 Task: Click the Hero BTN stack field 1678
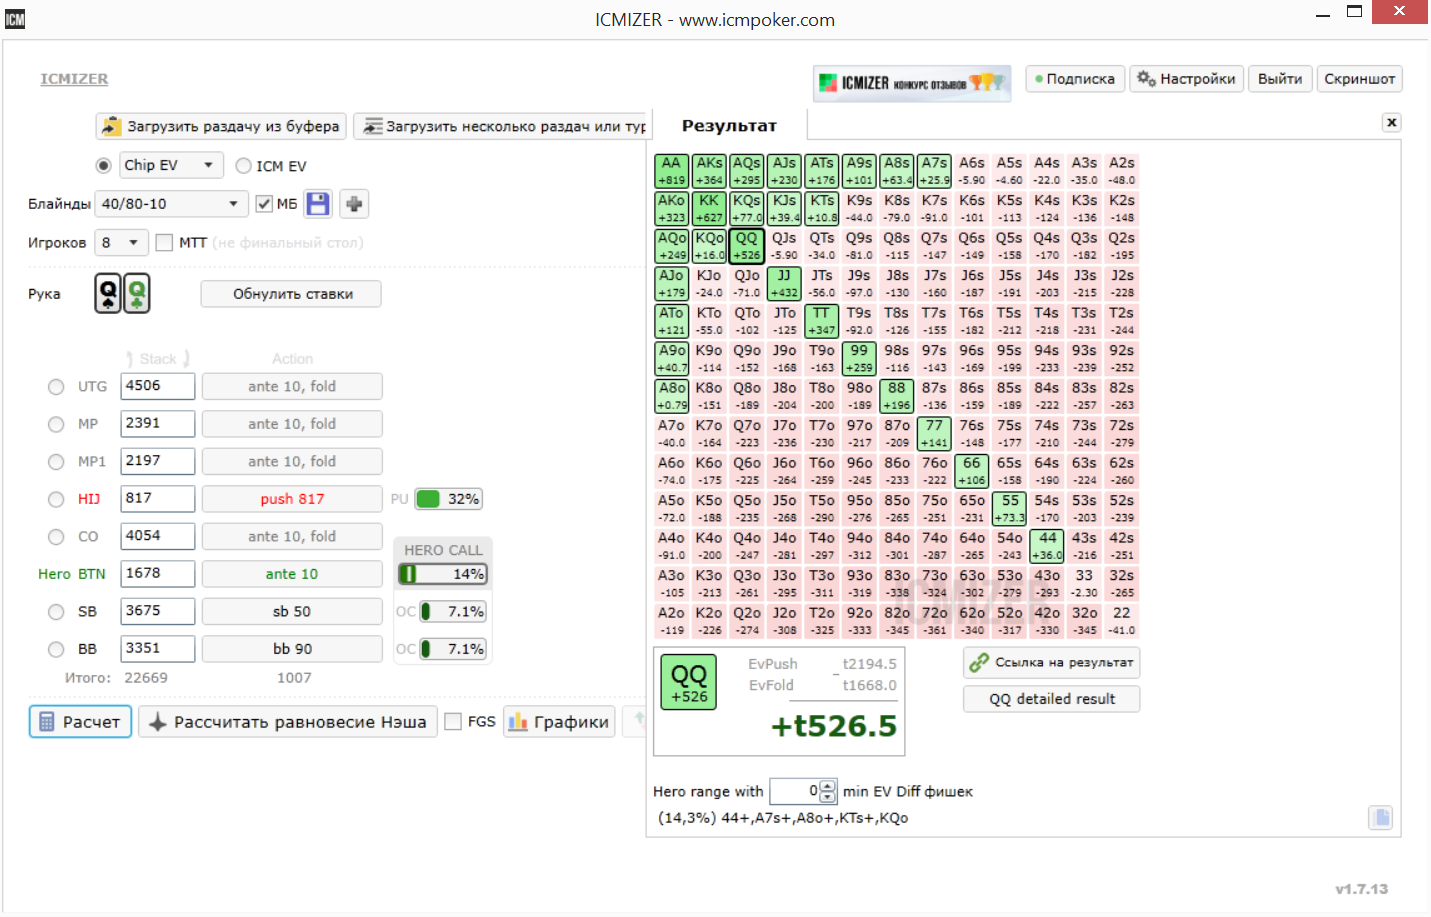158,573
